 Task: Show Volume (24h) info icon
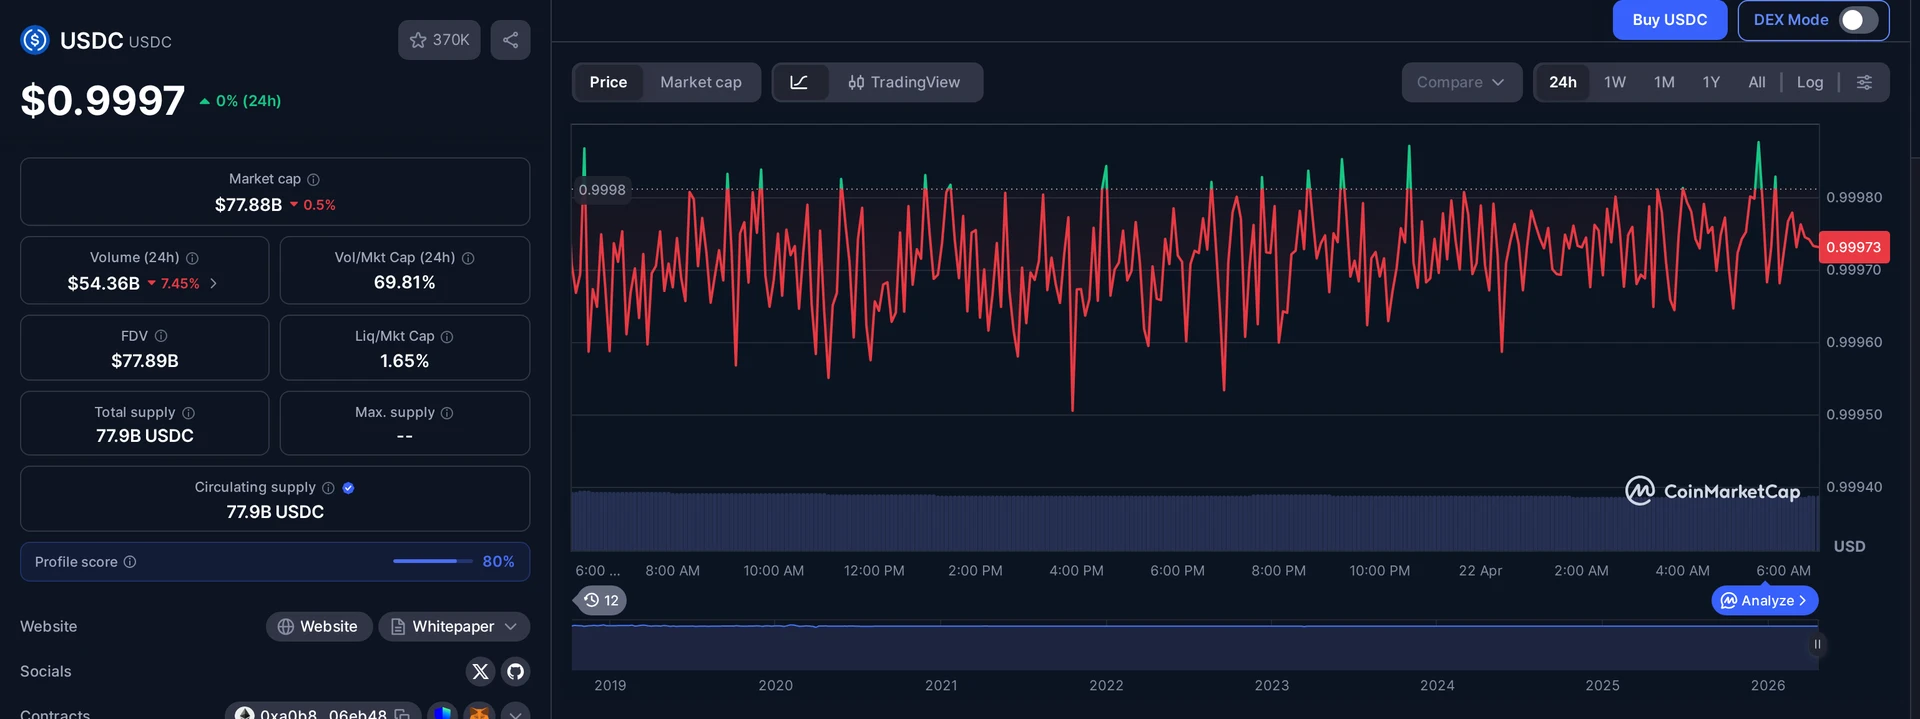pyautogui.click(x=192, y=258)
